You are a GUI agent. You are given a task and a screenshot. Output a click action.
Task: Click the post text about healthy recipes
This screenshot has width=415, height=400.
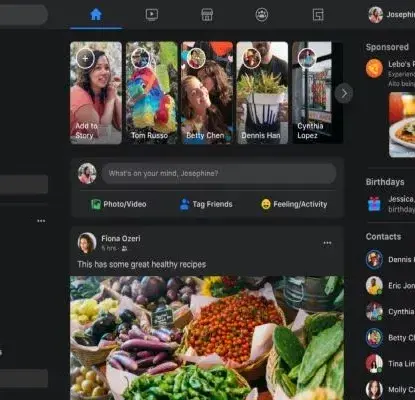tap(142, 264)
